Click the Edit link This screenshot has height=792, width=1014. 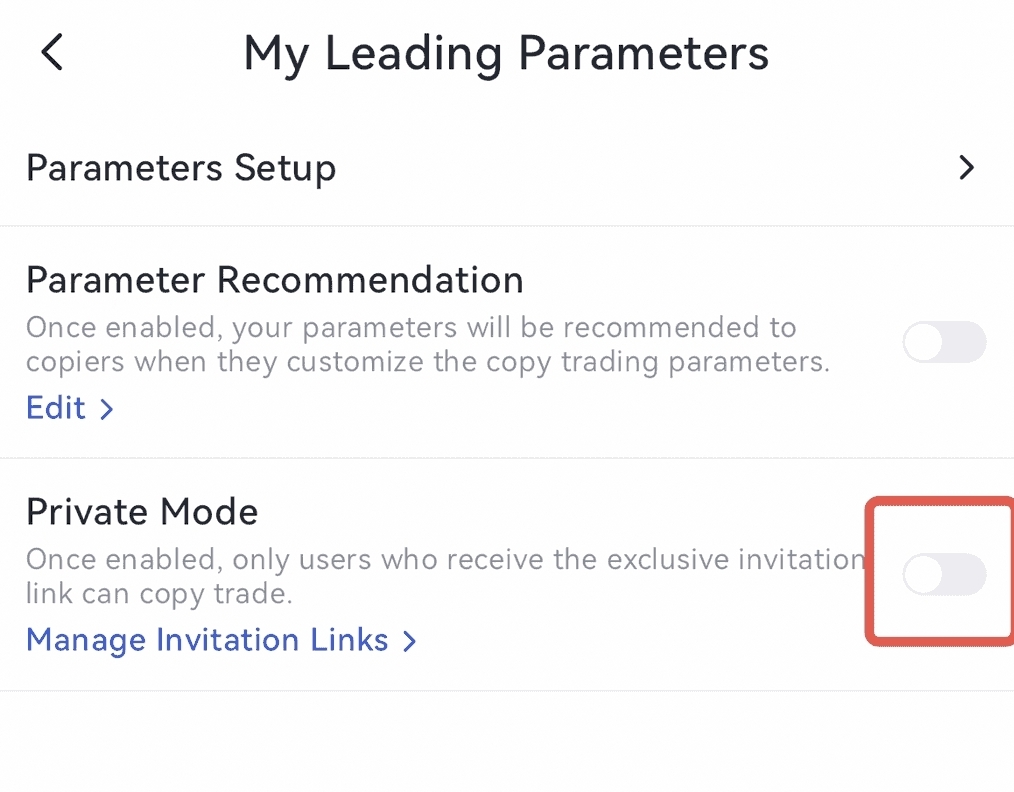56,408
